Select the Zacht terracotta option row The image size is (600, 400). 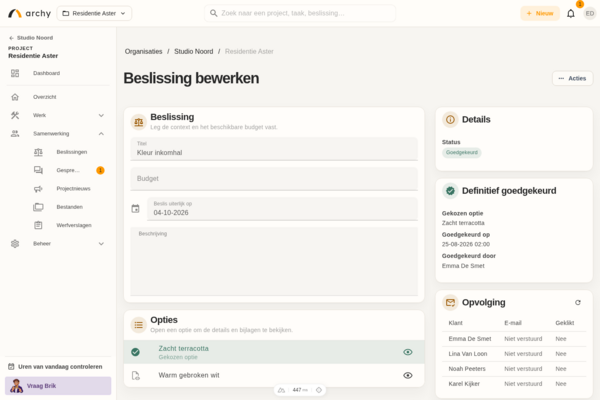[274, 352]
